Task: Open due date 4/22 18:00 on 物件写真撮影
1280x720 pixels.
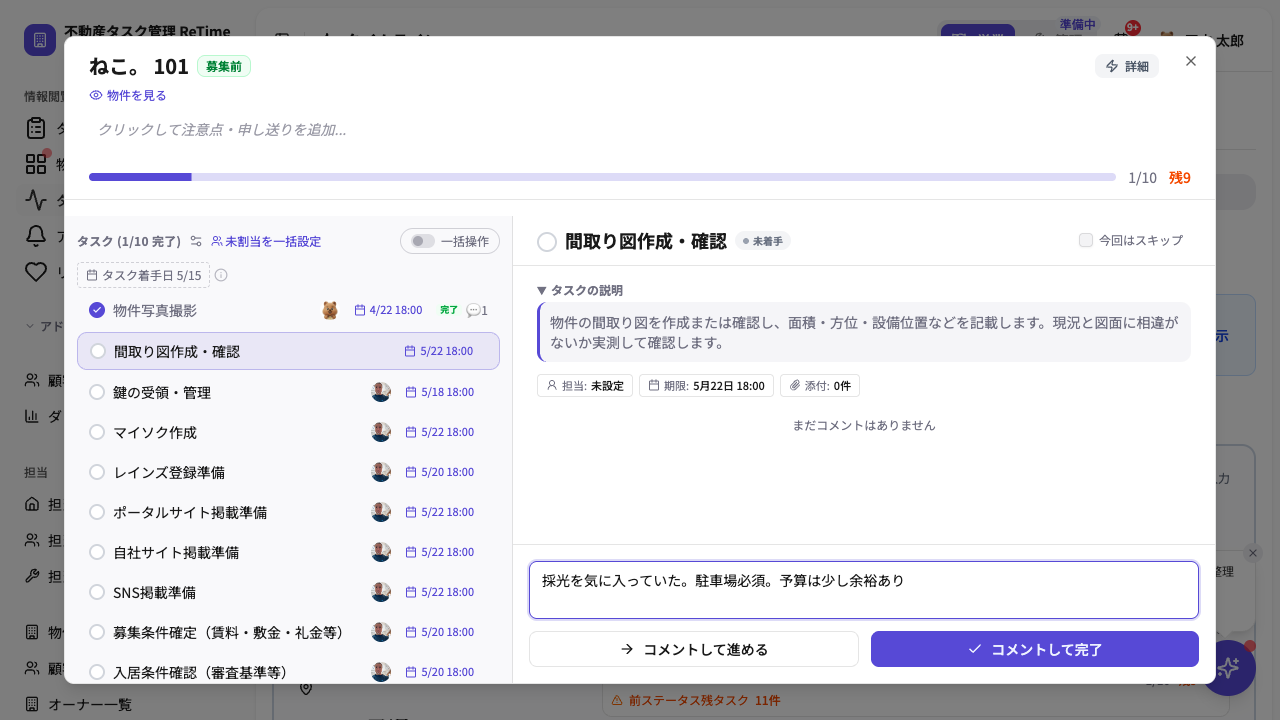Action: coord(388,310)
